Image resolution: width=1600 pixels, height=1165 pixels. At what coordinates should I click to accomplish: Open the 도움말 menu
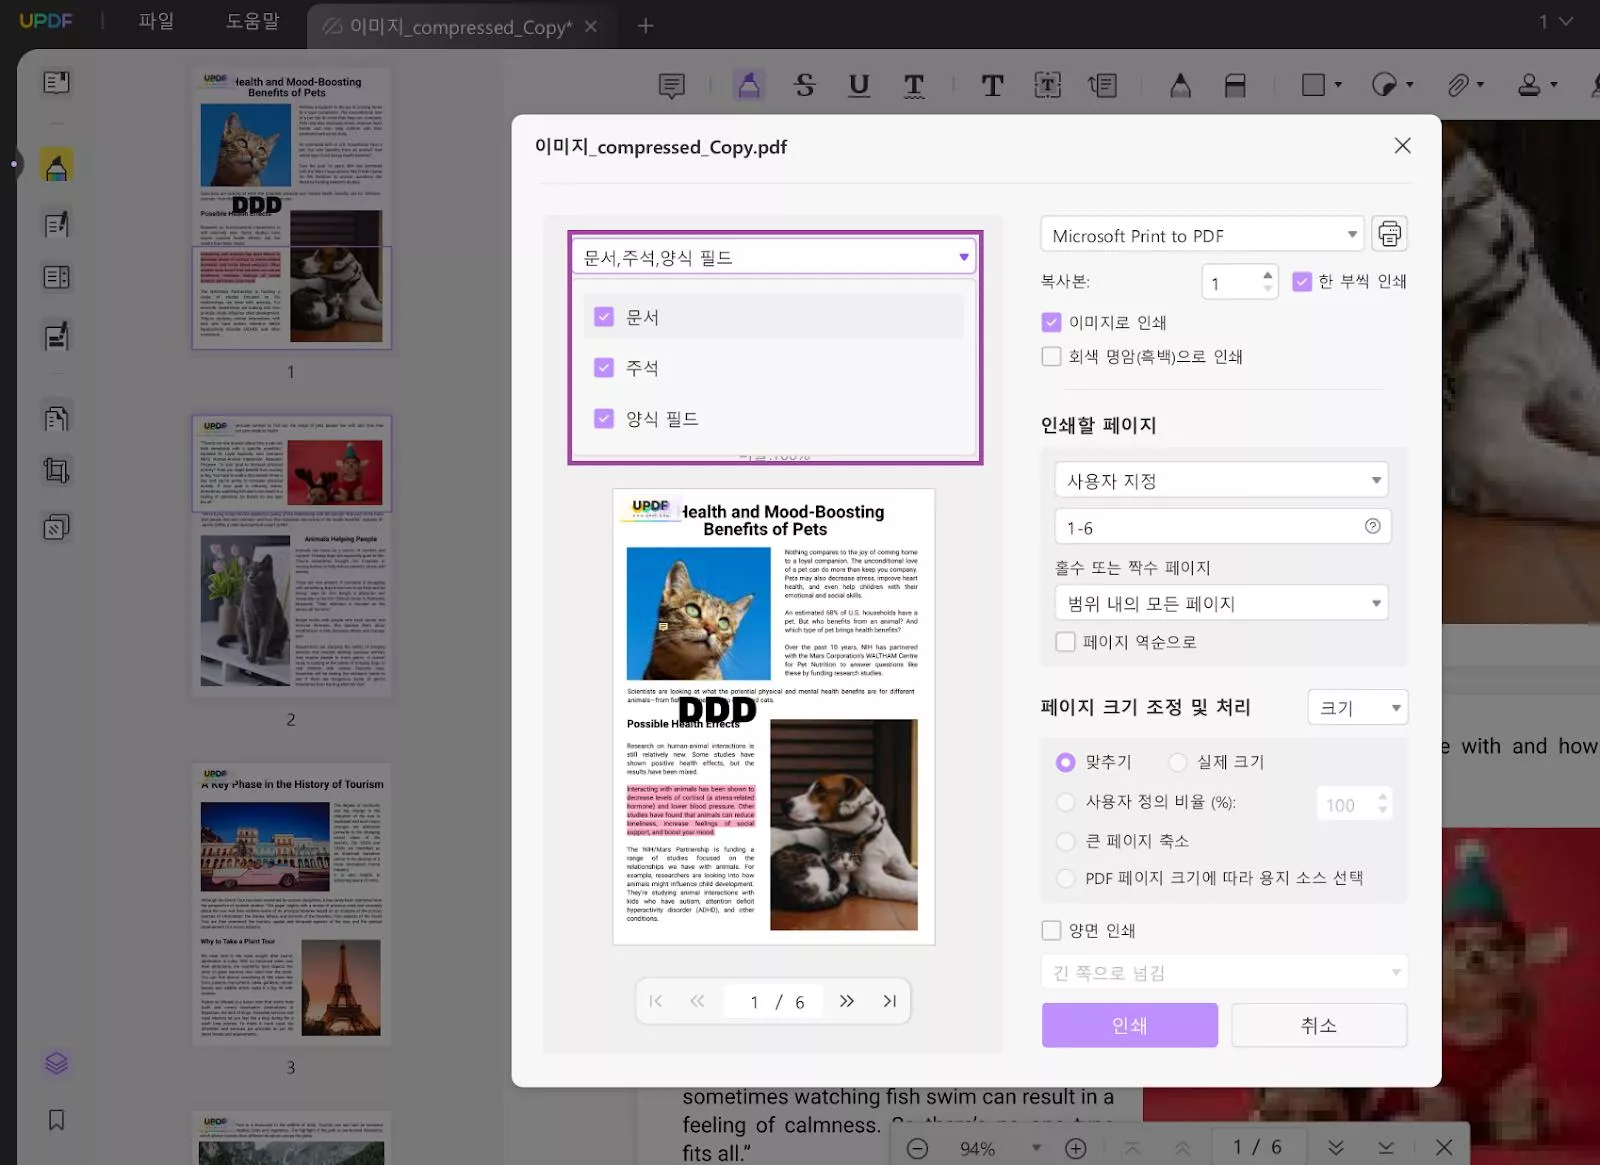coord(252,22)
